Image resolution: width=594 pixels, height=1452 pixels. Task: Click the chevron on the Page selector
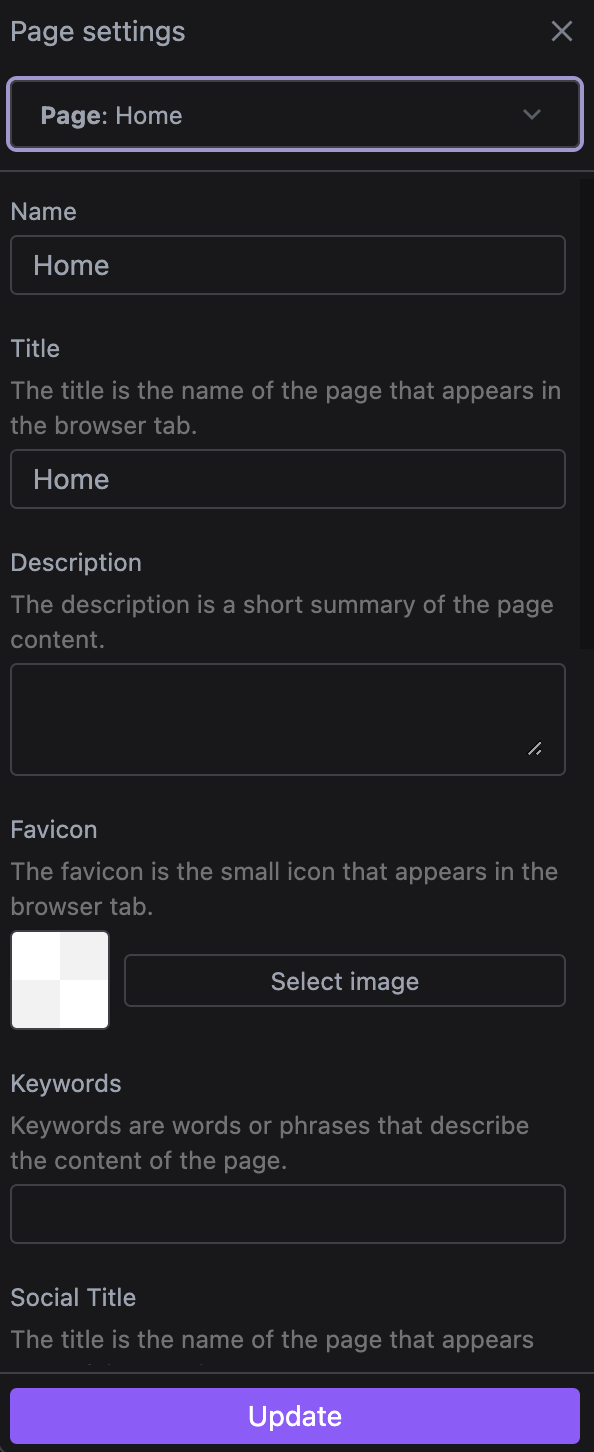click(532, 114)
